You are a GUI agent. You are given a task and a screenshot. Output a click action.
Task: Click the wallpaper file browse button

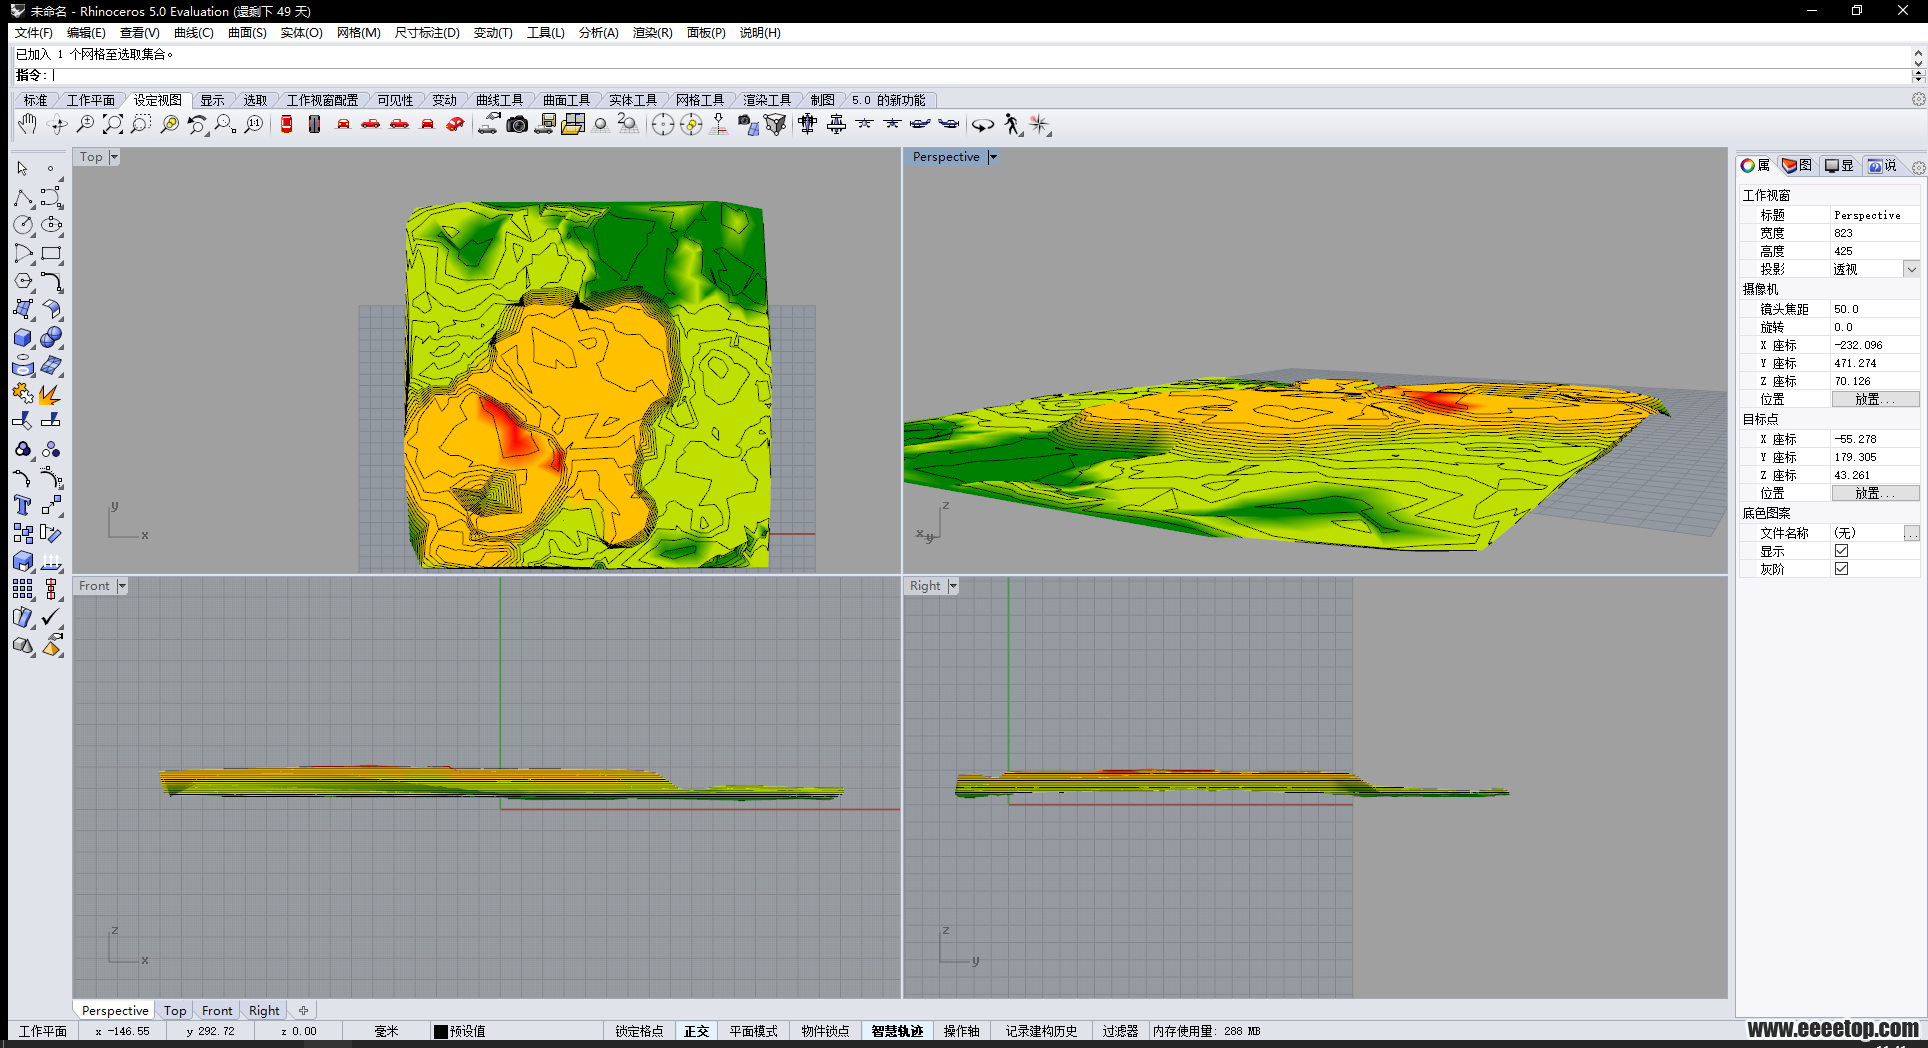(1911, 533)
